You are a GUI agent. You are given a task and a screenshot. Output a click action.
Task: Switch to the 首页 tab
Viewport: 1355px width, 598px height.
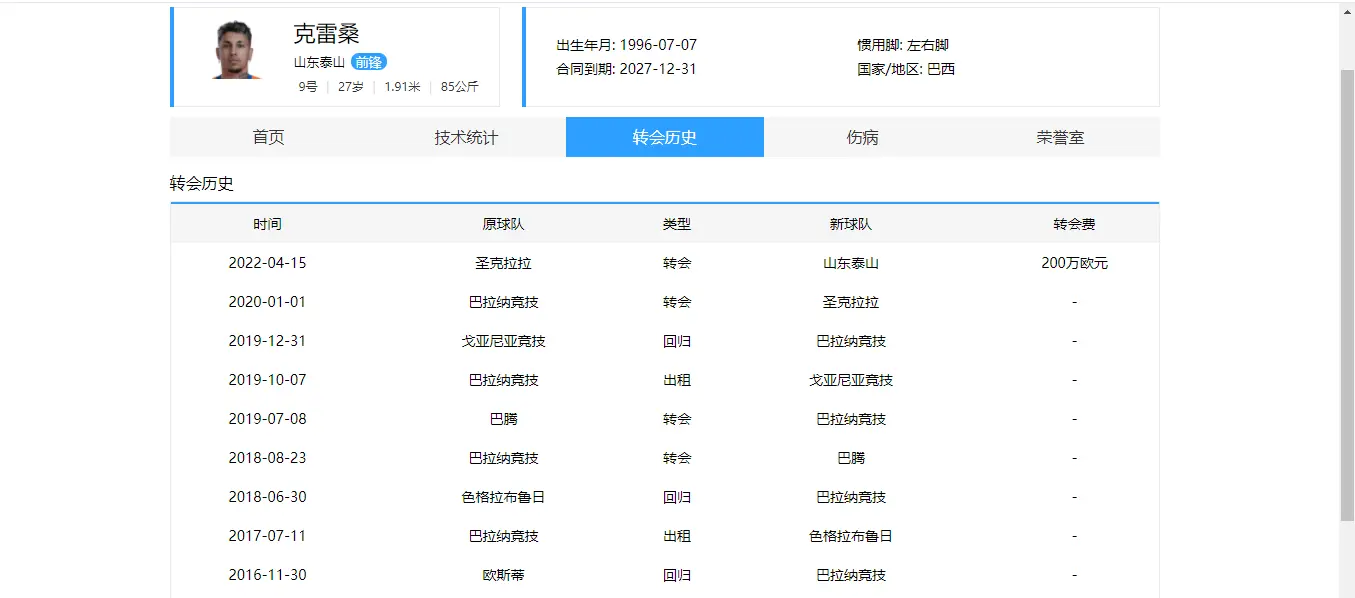click(x=268, y=137)
